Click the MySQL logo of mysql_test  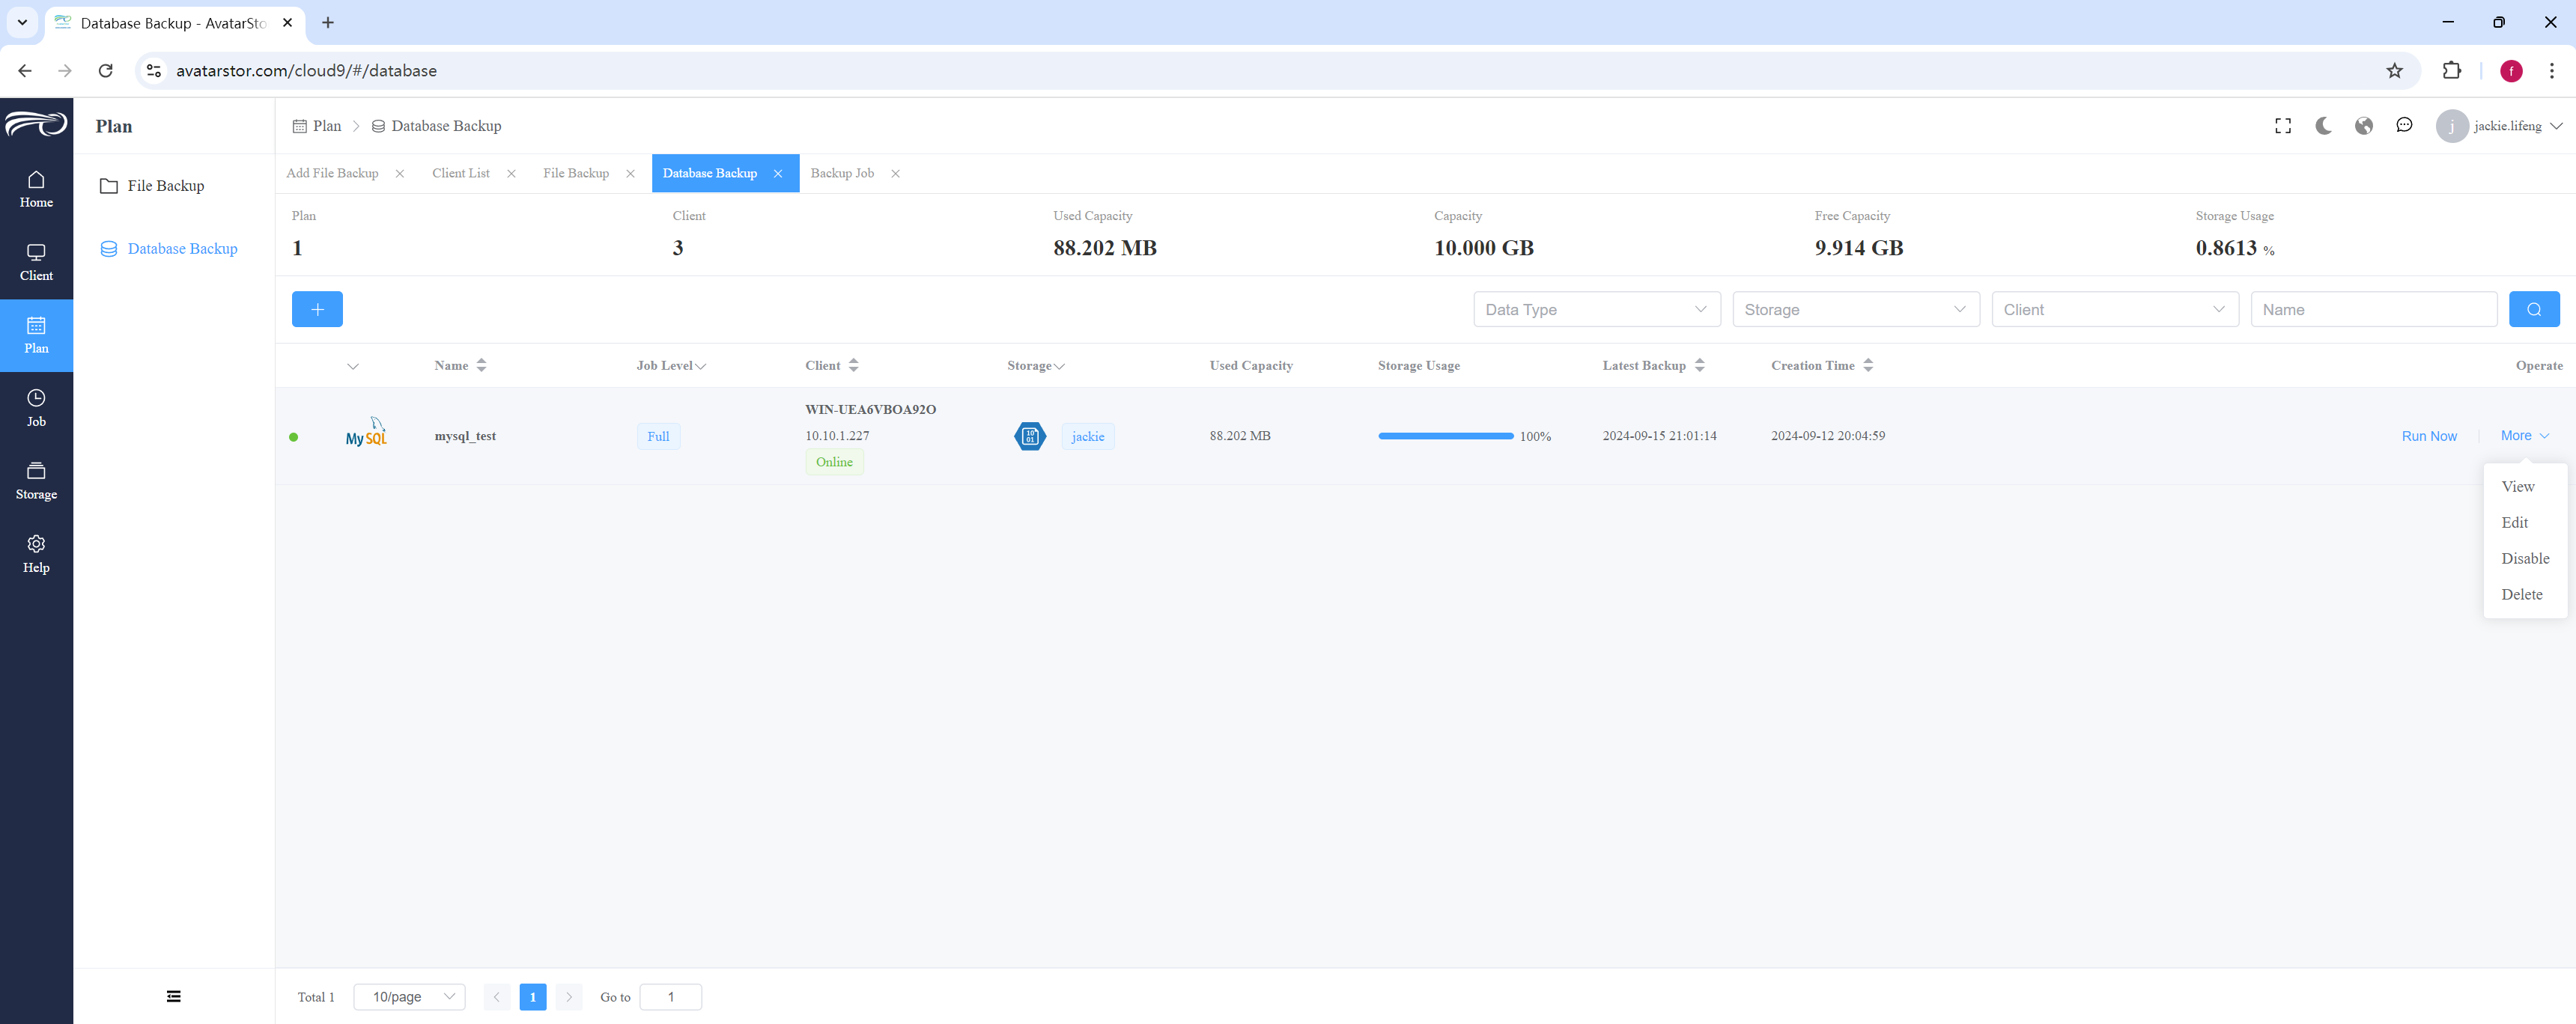(x=366, y=432)
